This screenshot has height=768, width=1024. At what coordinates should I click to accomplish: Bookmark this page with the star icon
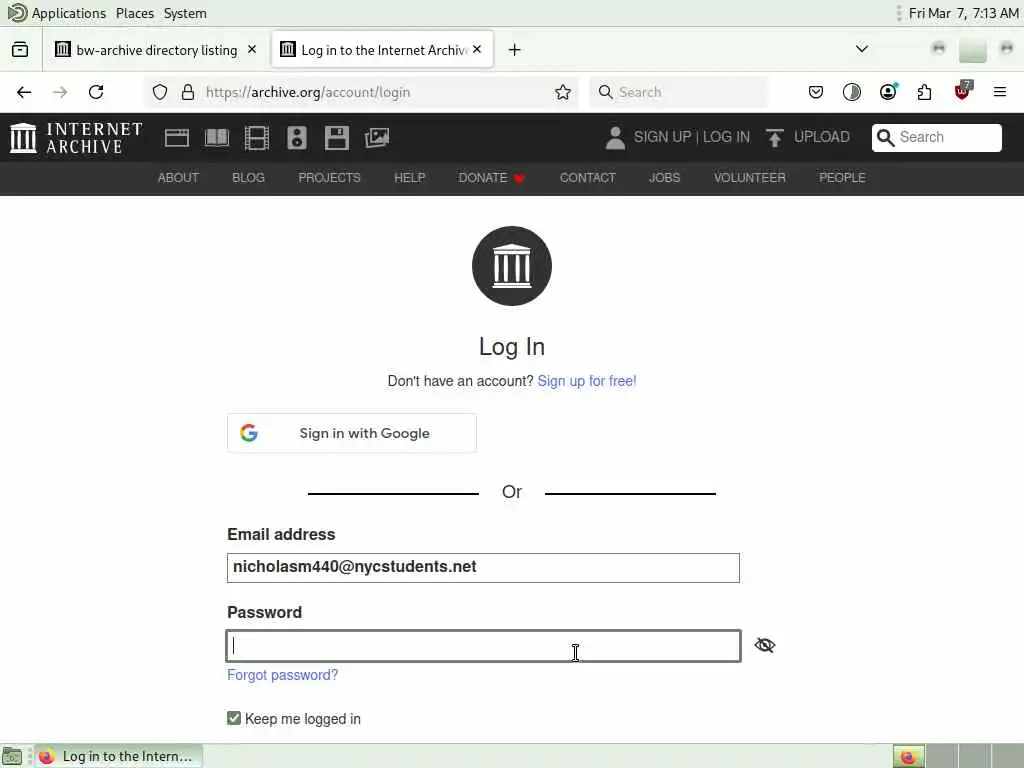(563, 92)
